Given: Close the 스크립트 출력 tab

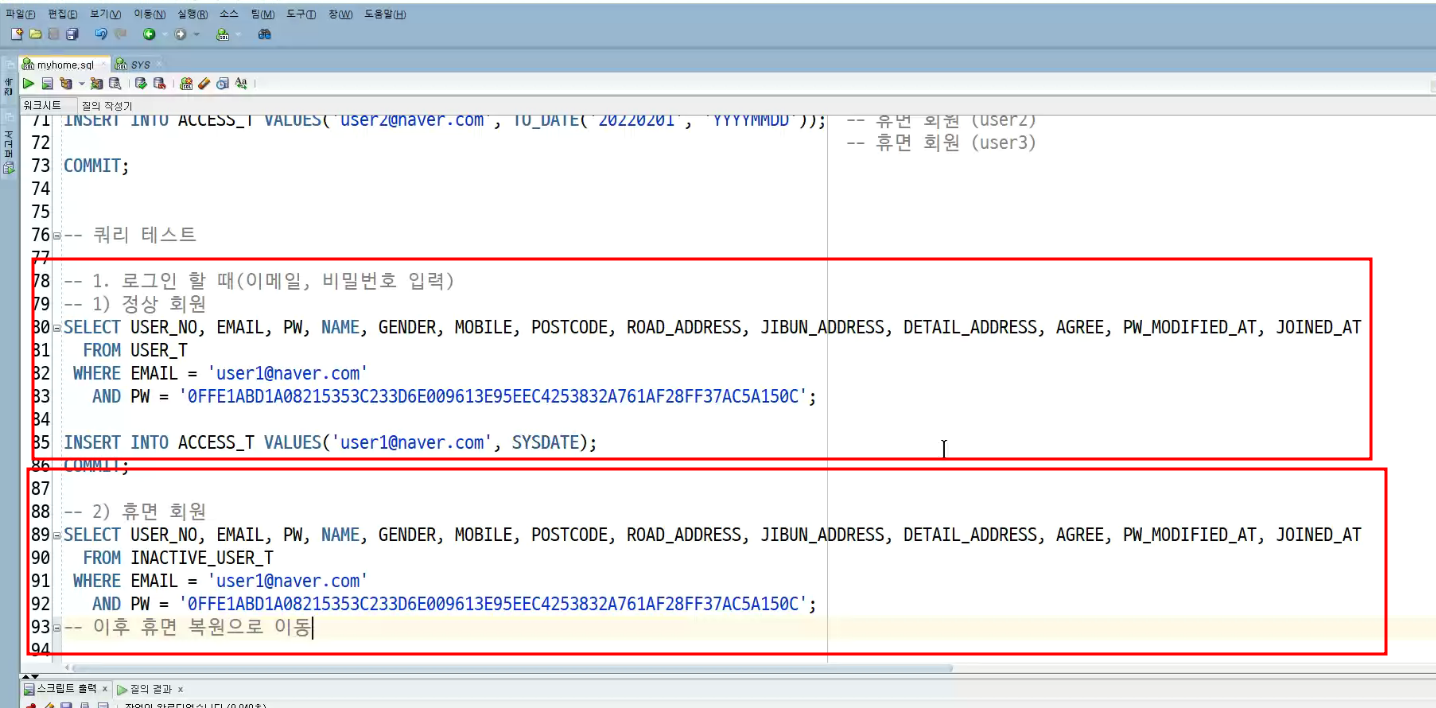Looking at the screenshot, I should [x=105, y=689].
